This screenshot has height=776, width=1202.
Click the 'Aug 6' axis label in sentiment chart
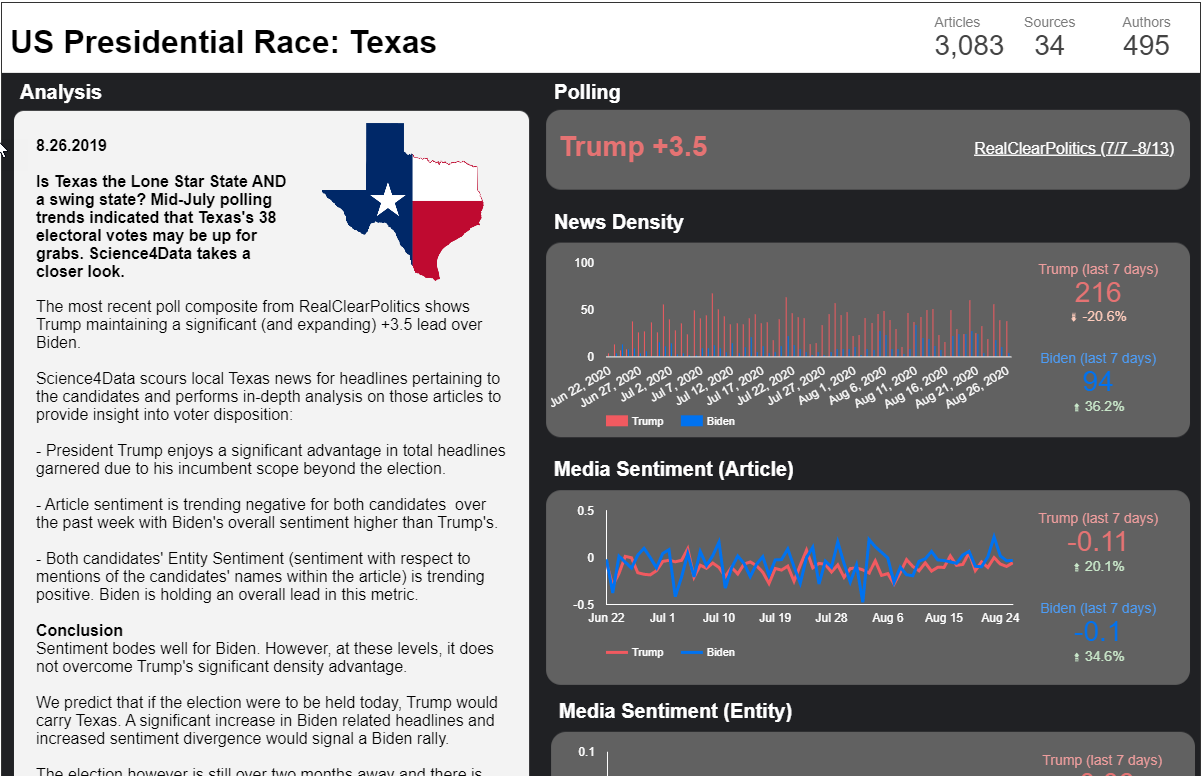888,618
